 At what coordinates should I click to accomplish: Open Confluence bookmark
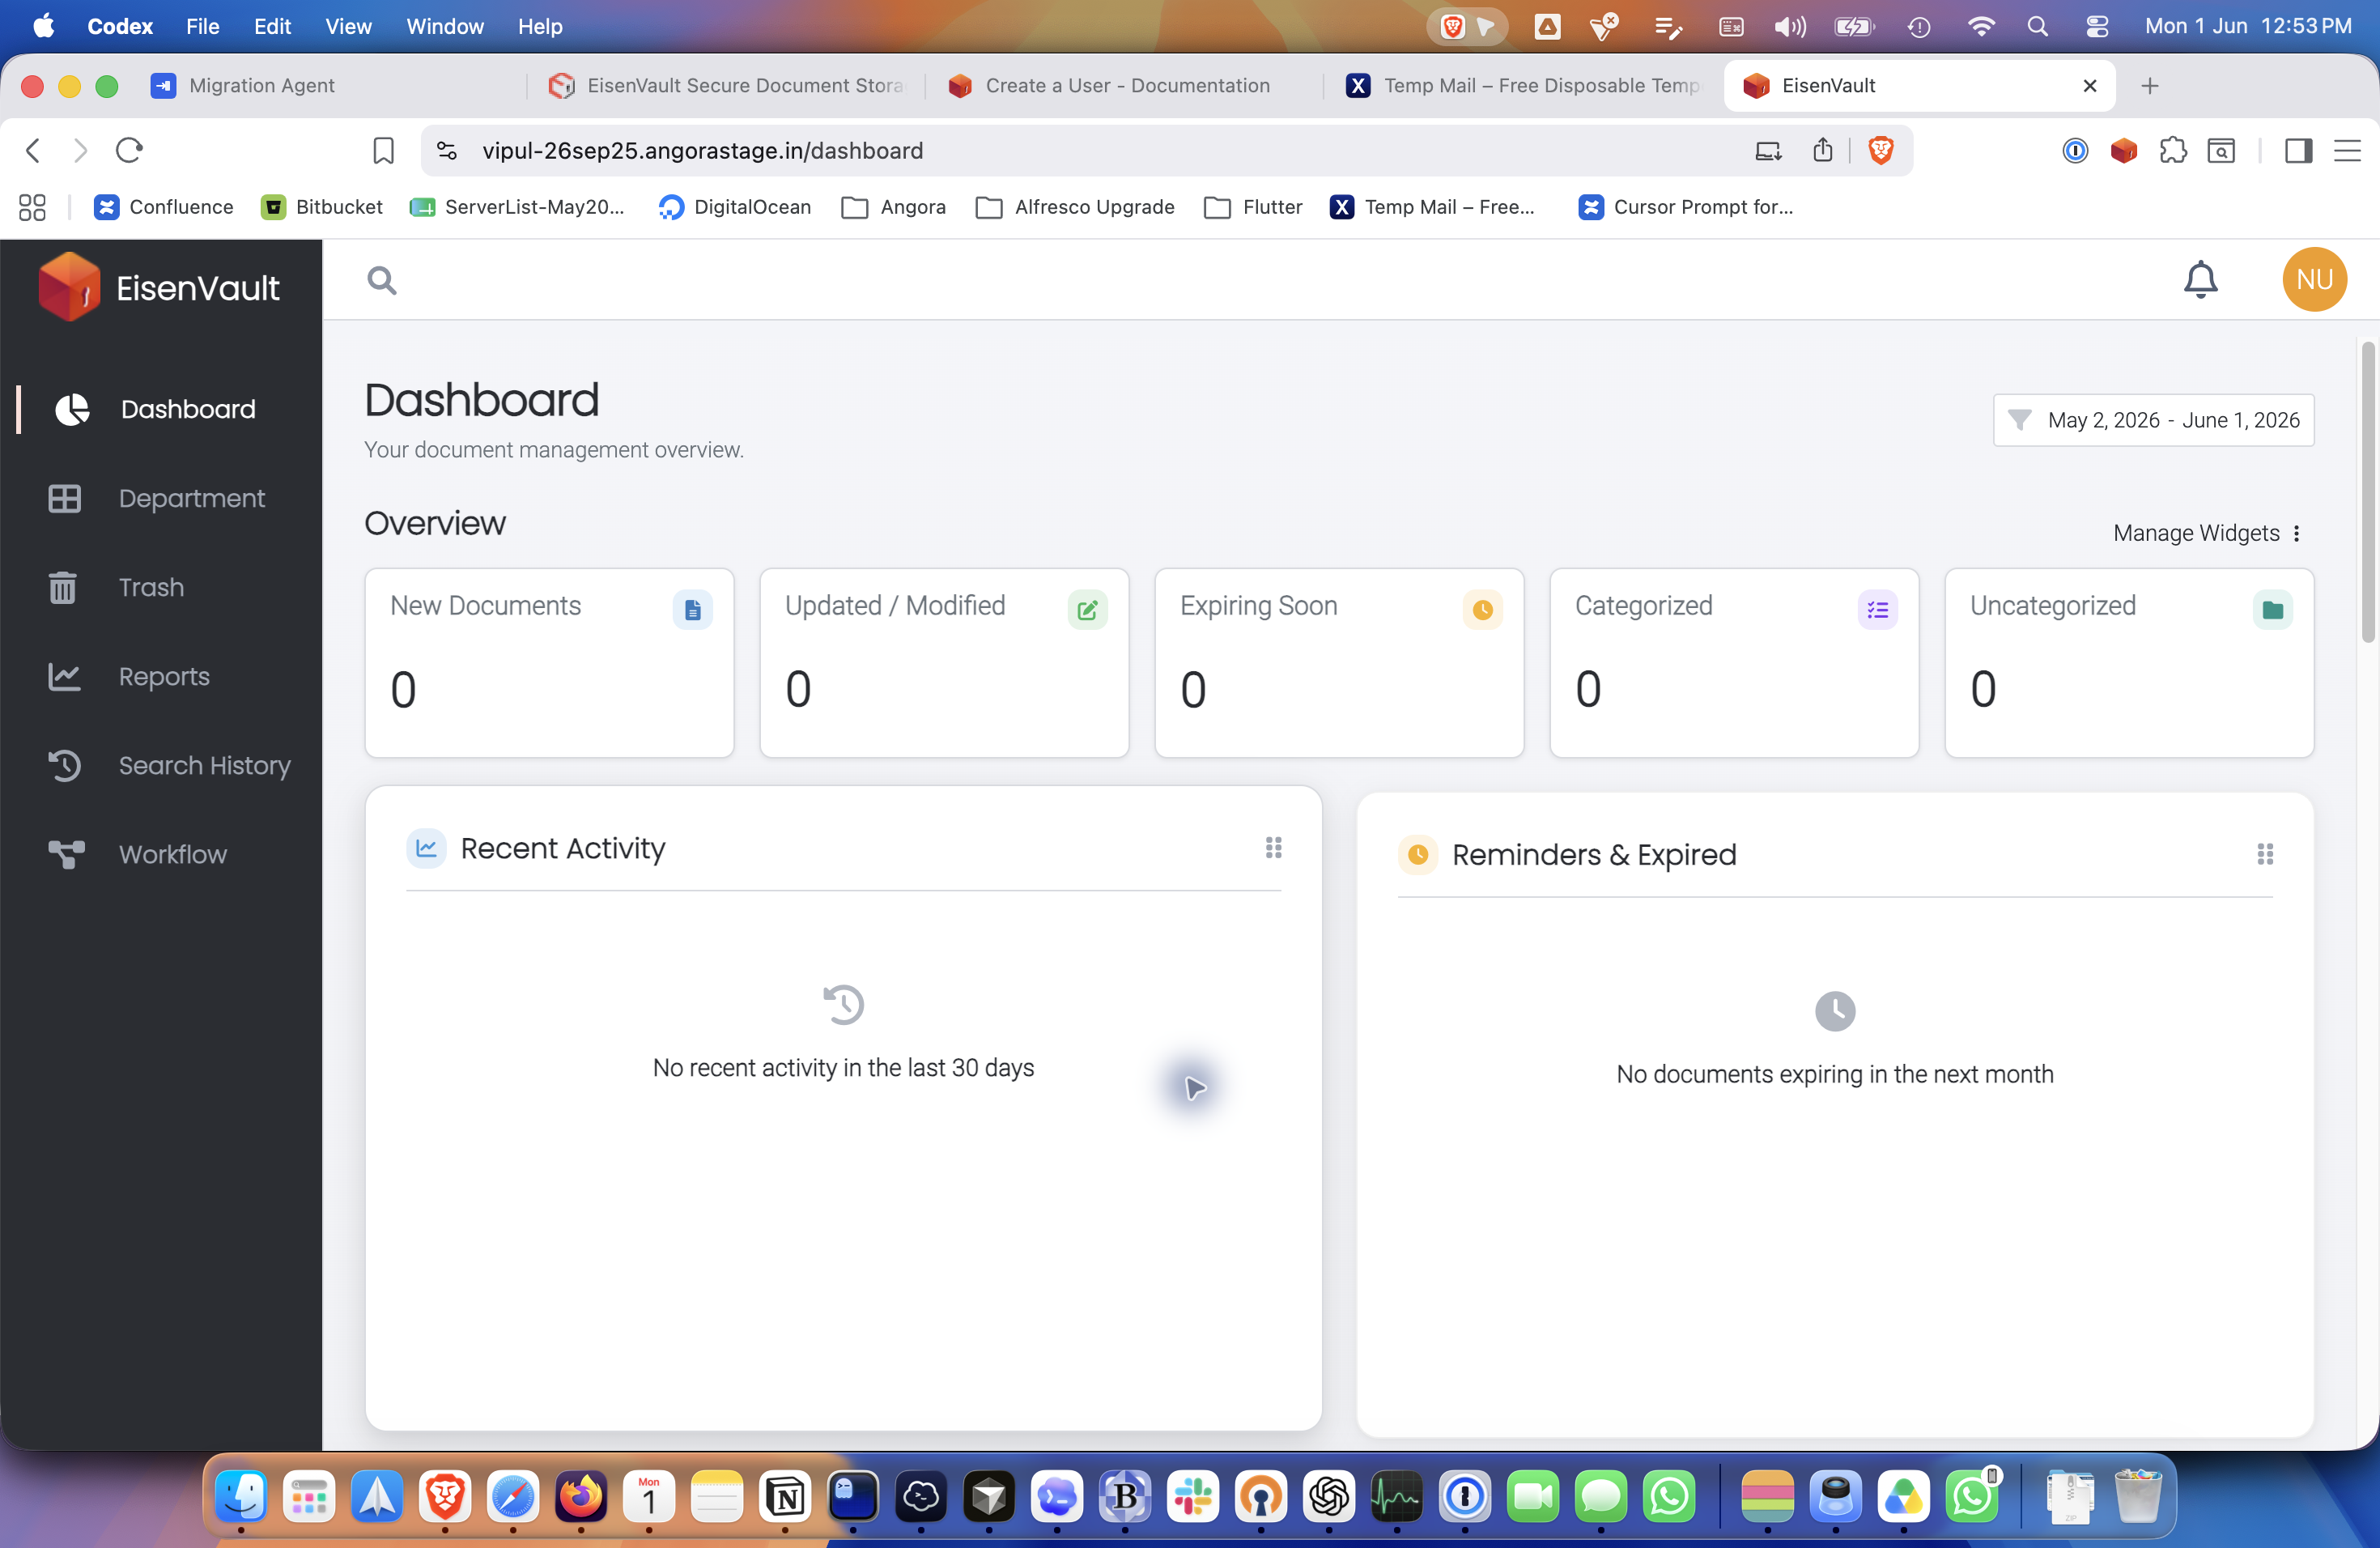[x=164, y=207]
